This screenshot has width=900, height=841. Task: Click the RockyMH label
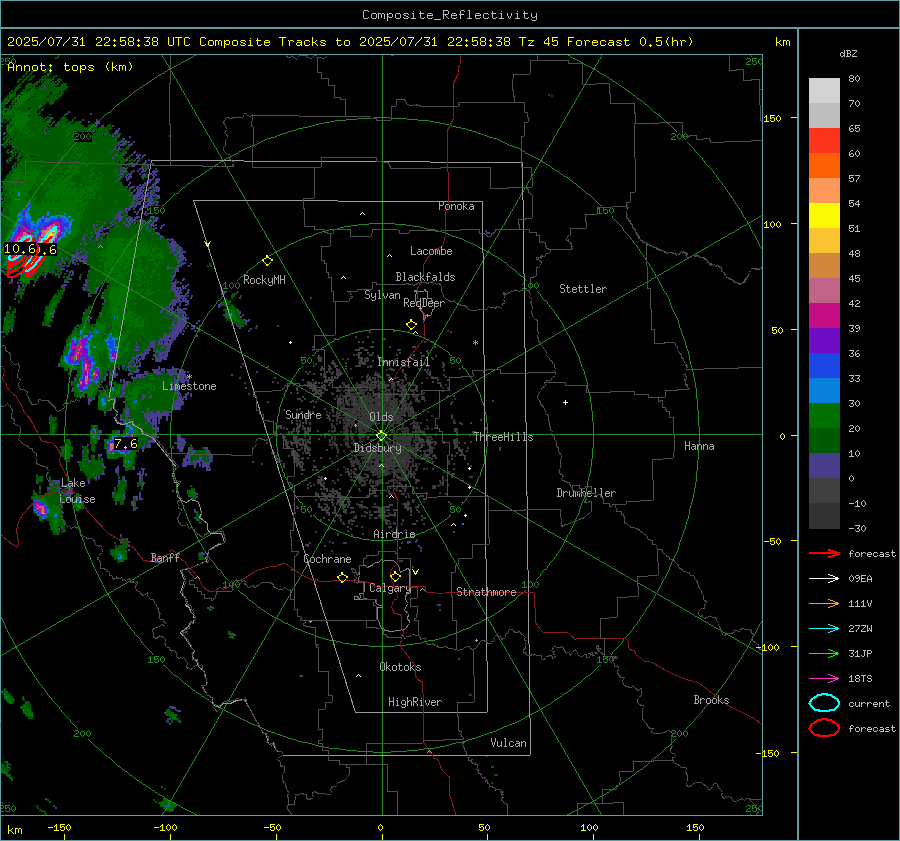(x=264, y=280)
